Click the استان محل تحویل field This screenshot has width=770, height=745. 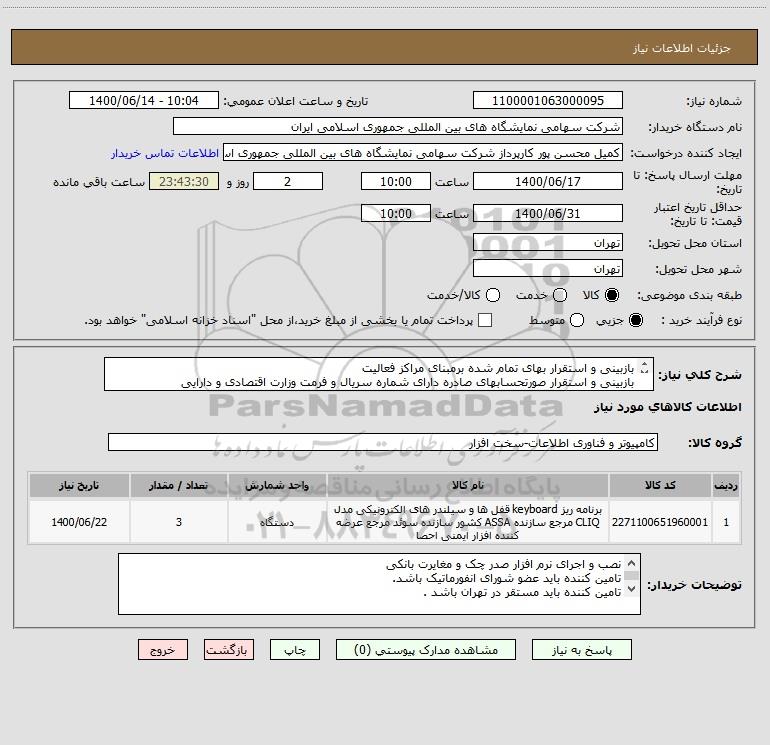(548, 242)
